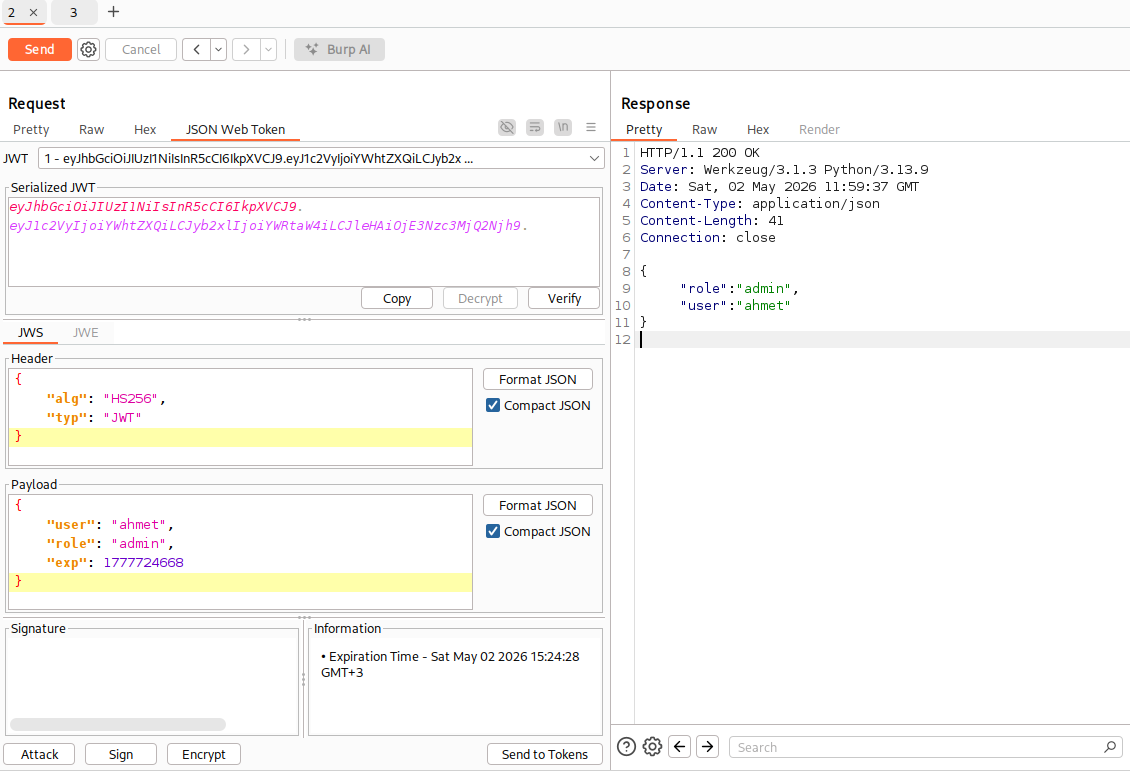Select the response Hex tab
The image size is (1130, 771).
(x=758, y=130)
